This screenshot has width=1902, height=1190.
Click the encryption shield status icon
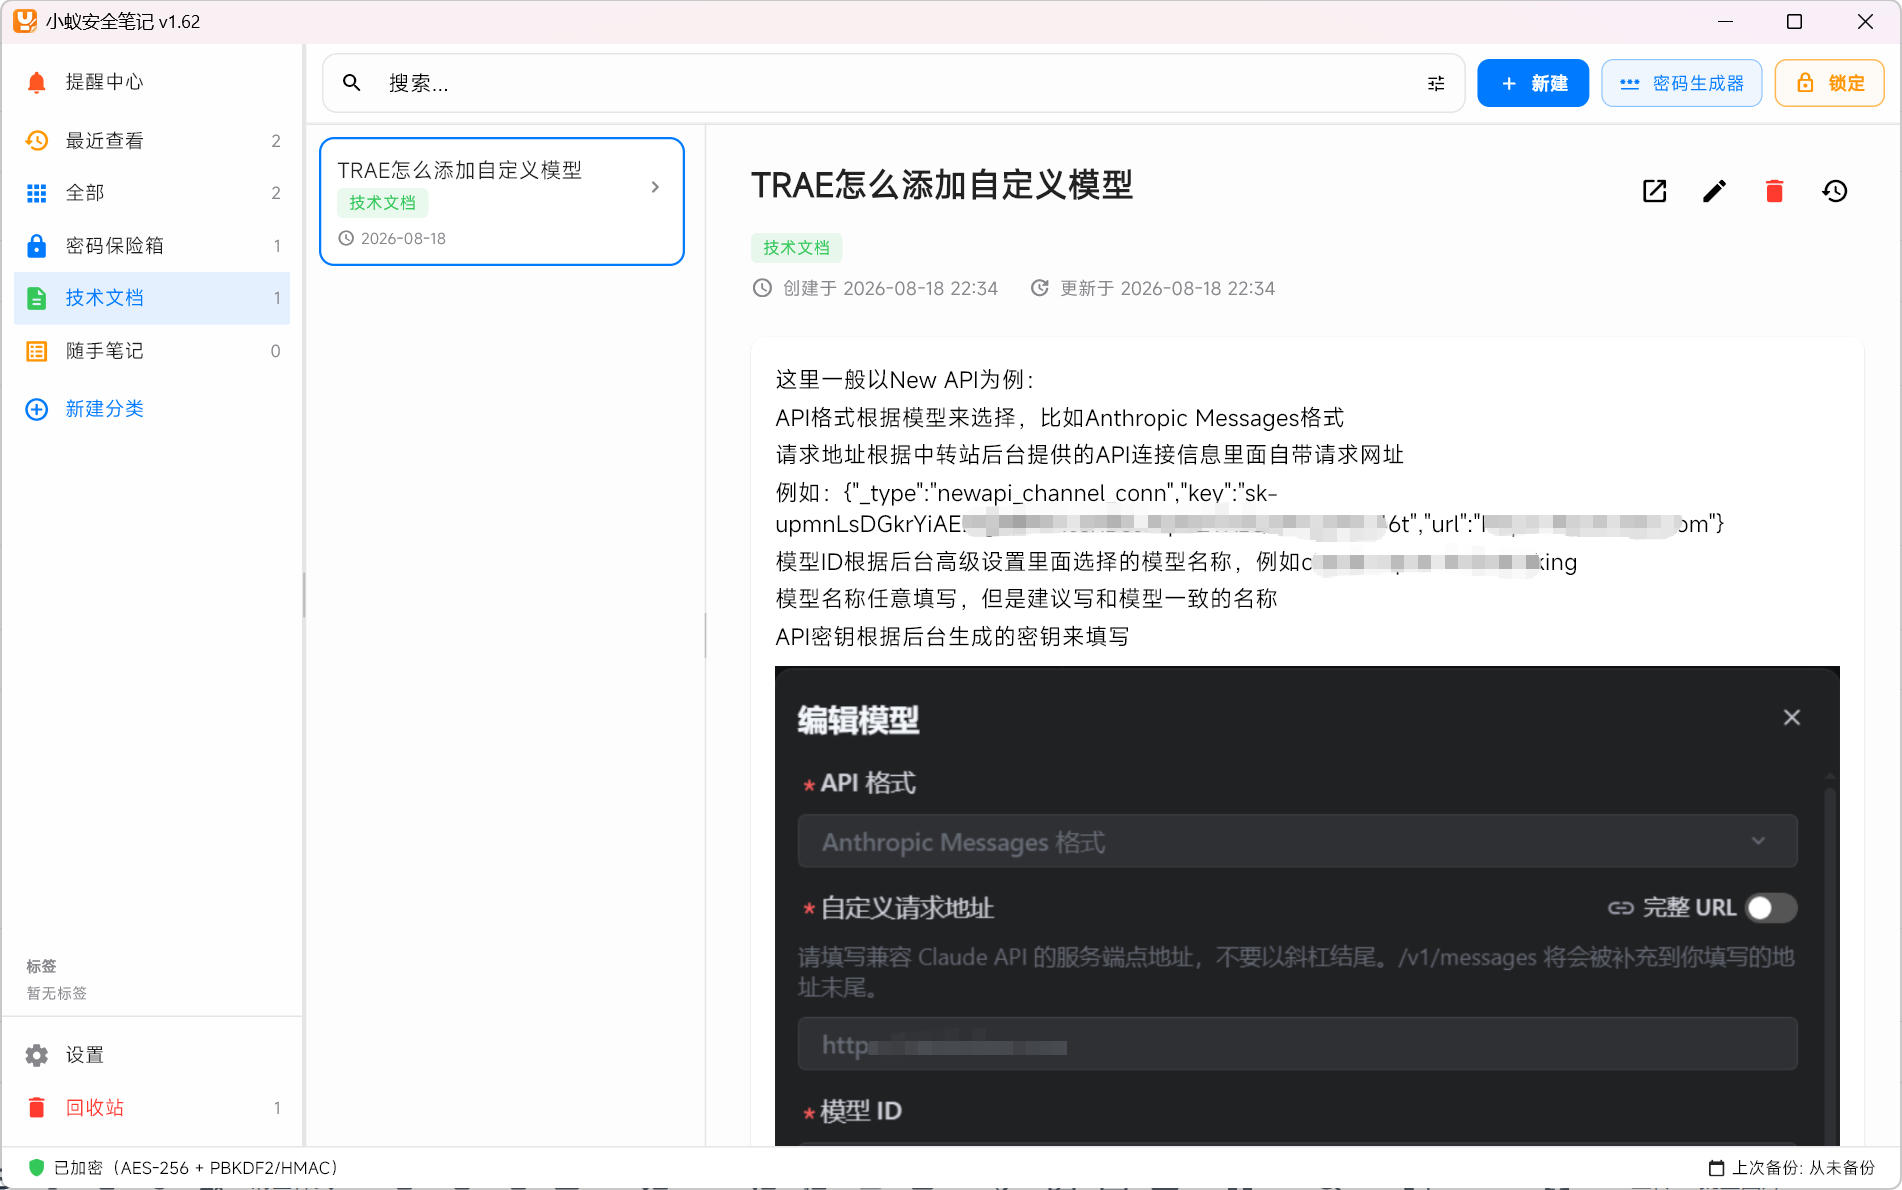pos(37,1167)
